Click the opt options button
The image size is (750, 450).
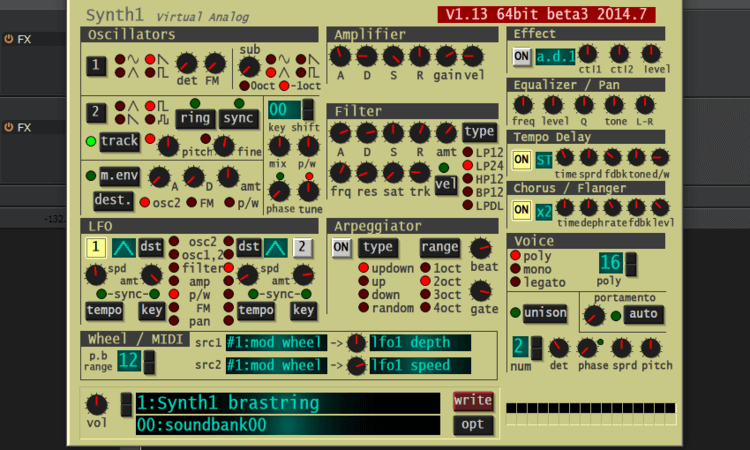tap(473, 425)
